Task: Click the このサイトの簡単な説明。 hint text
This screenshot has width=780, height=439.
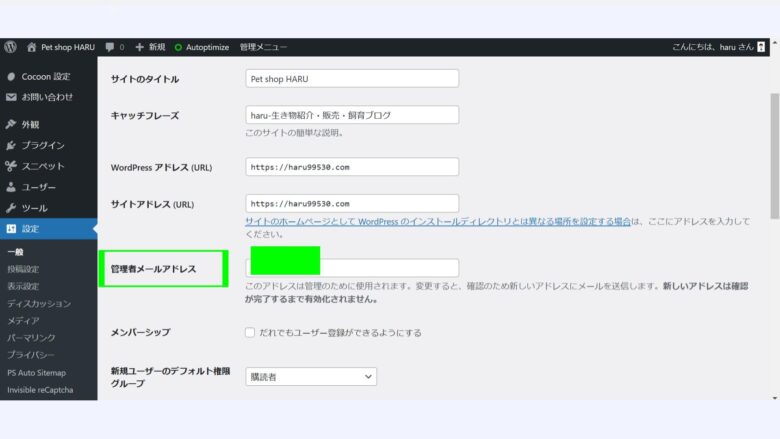Action: [294, 133]
